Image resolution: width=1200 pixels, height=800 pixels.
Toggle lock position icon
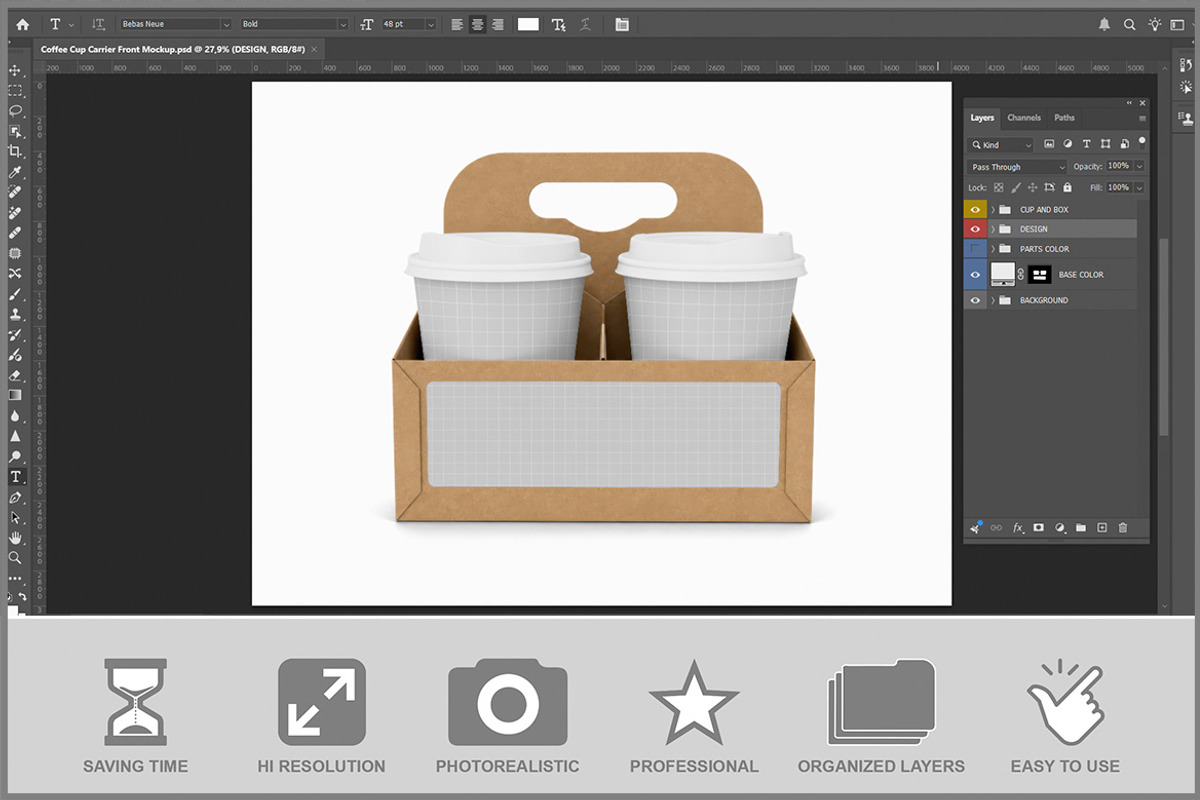coord(1032,187)
